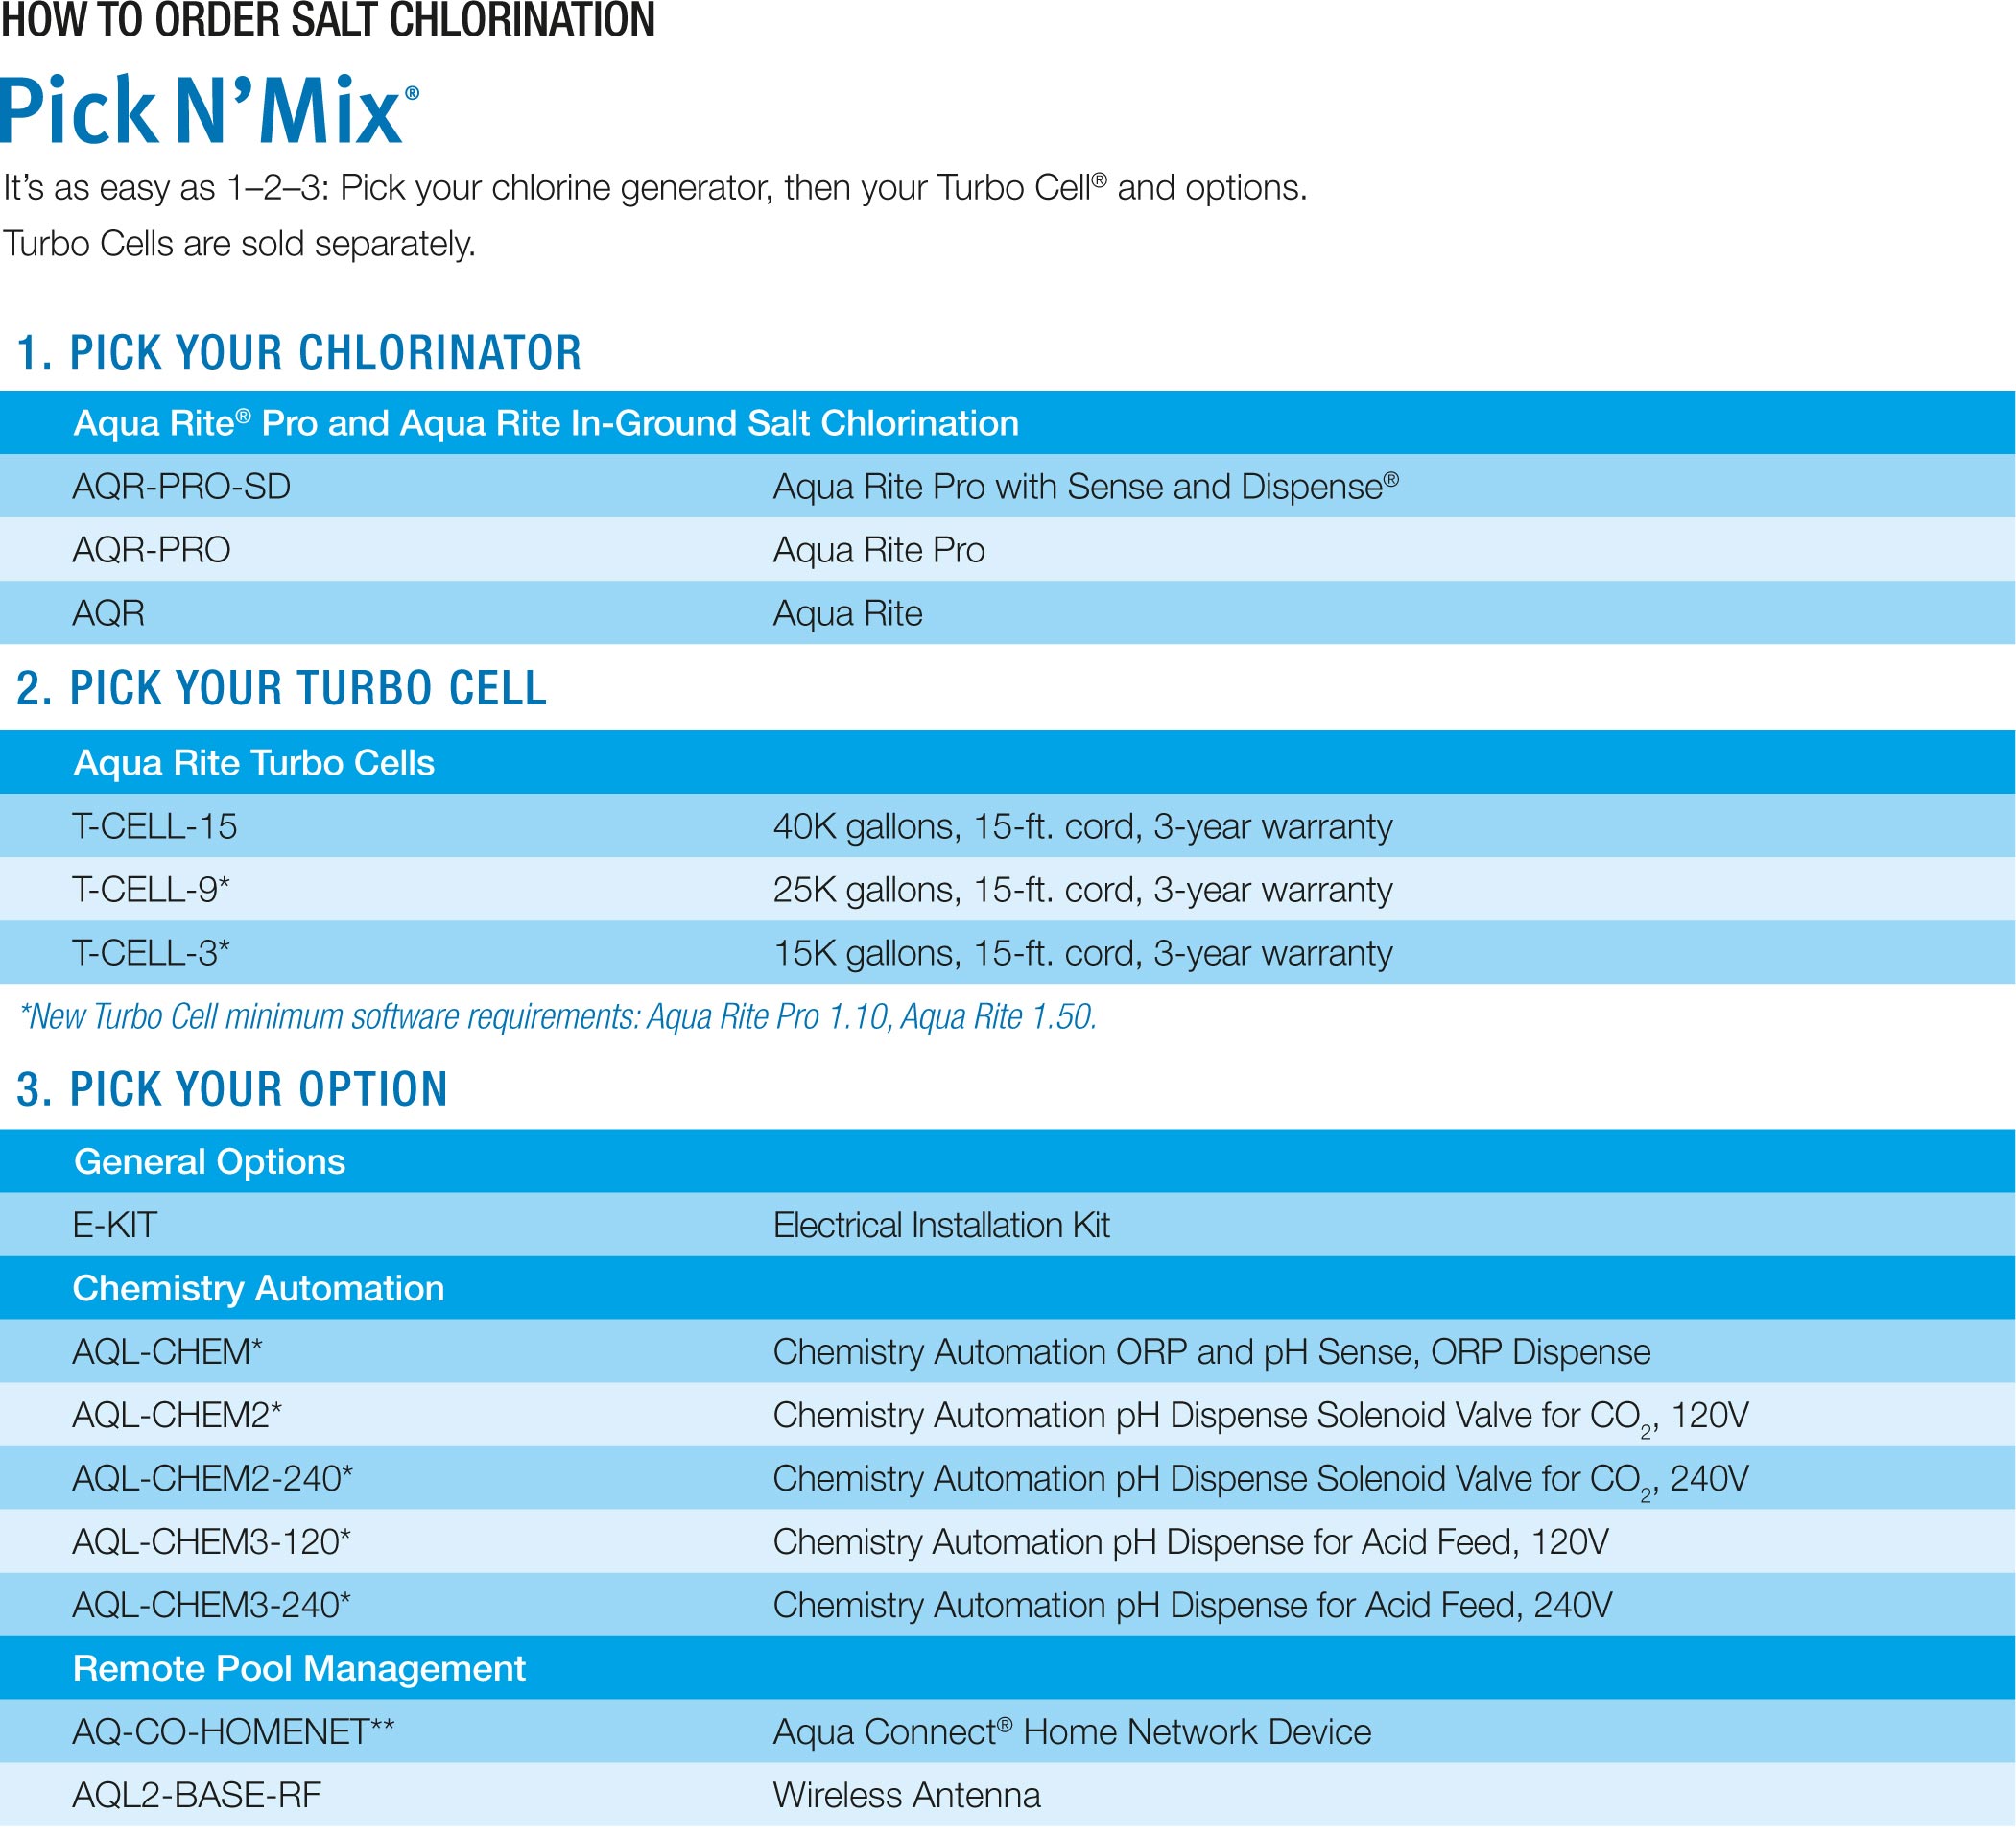The height and width of the screenshot is (1837, 2016).
Task: Click the Turbo Cell minimum software requirements footnote
Action: tap(558, 1017)
